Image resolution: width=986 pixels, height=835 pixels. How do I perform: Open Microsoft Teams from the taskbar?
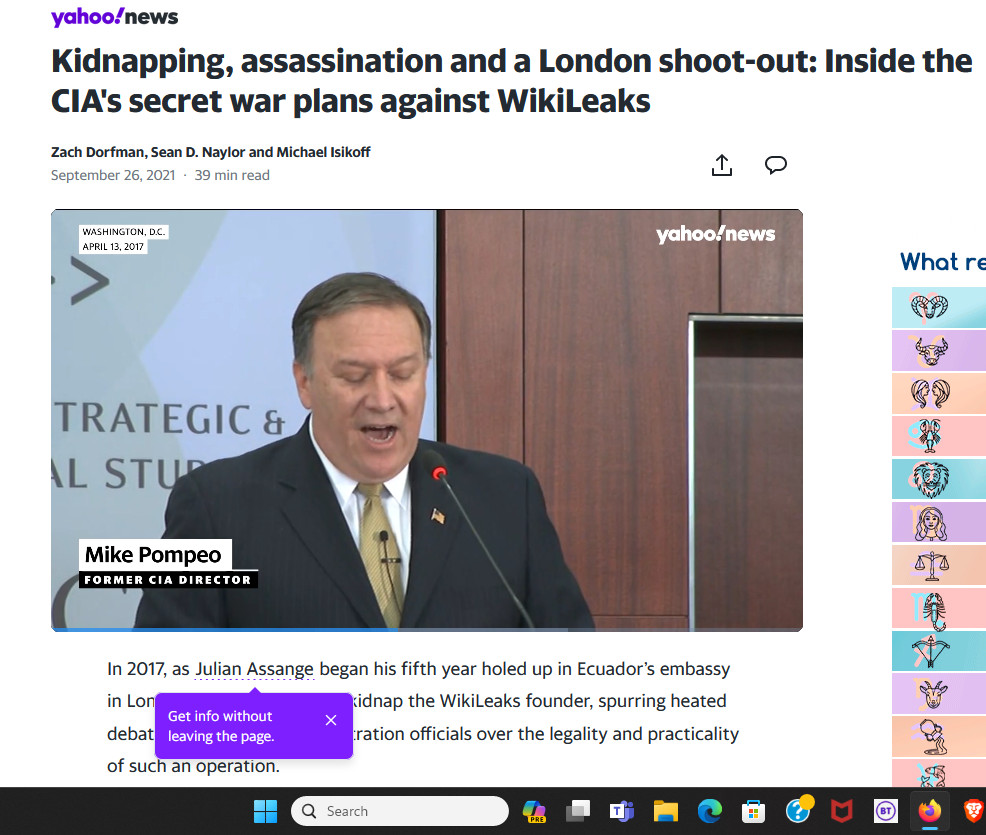pyautogui.click(x=621, y=811)
